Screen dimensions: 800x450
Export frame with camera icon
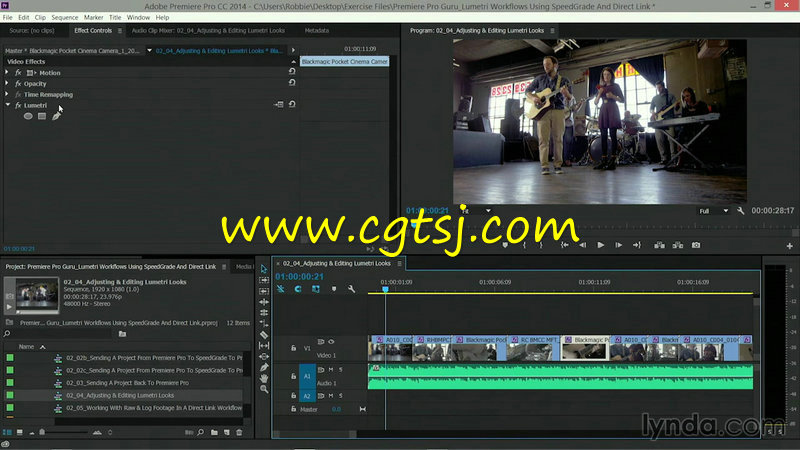[696, 245]
